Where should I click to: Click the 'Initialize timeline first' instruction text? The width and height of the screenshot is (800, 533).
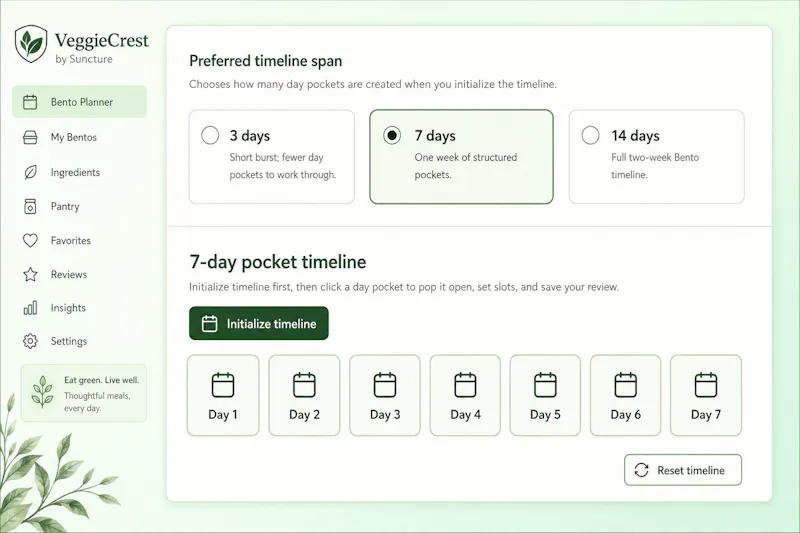pos(404,287)
